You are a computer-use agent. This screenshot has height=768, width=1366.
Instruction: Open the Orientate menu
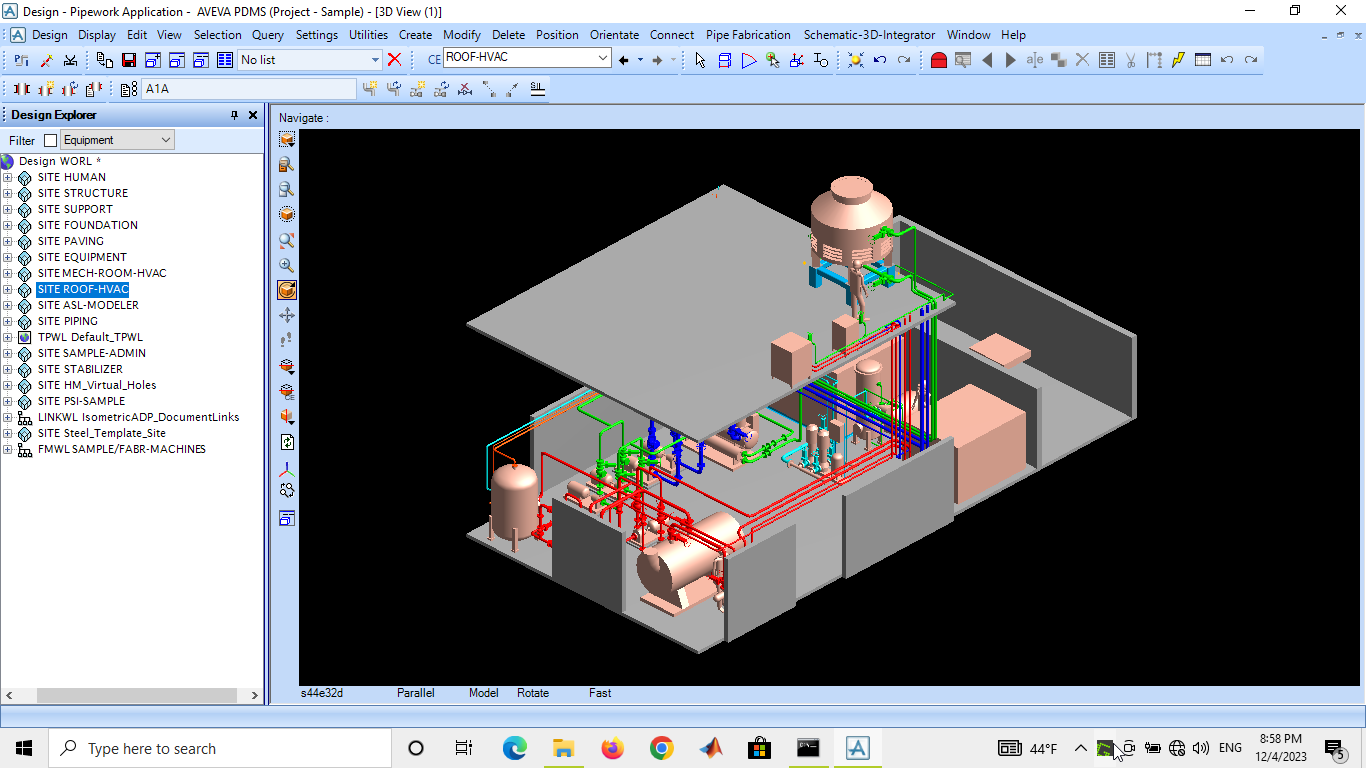tap(614, 34)
